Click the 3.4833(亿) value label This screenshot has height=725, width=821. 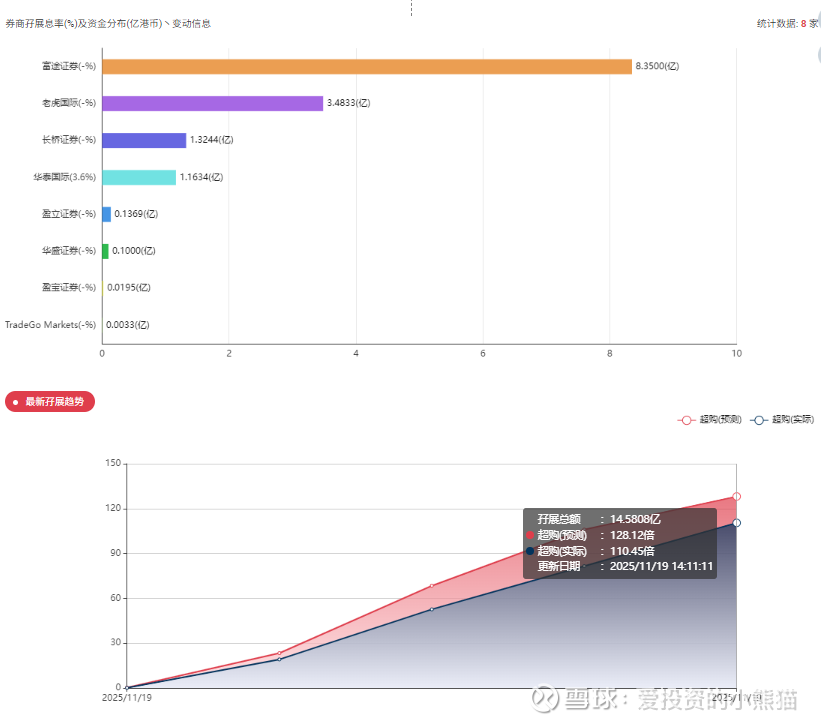click(348, 103)
